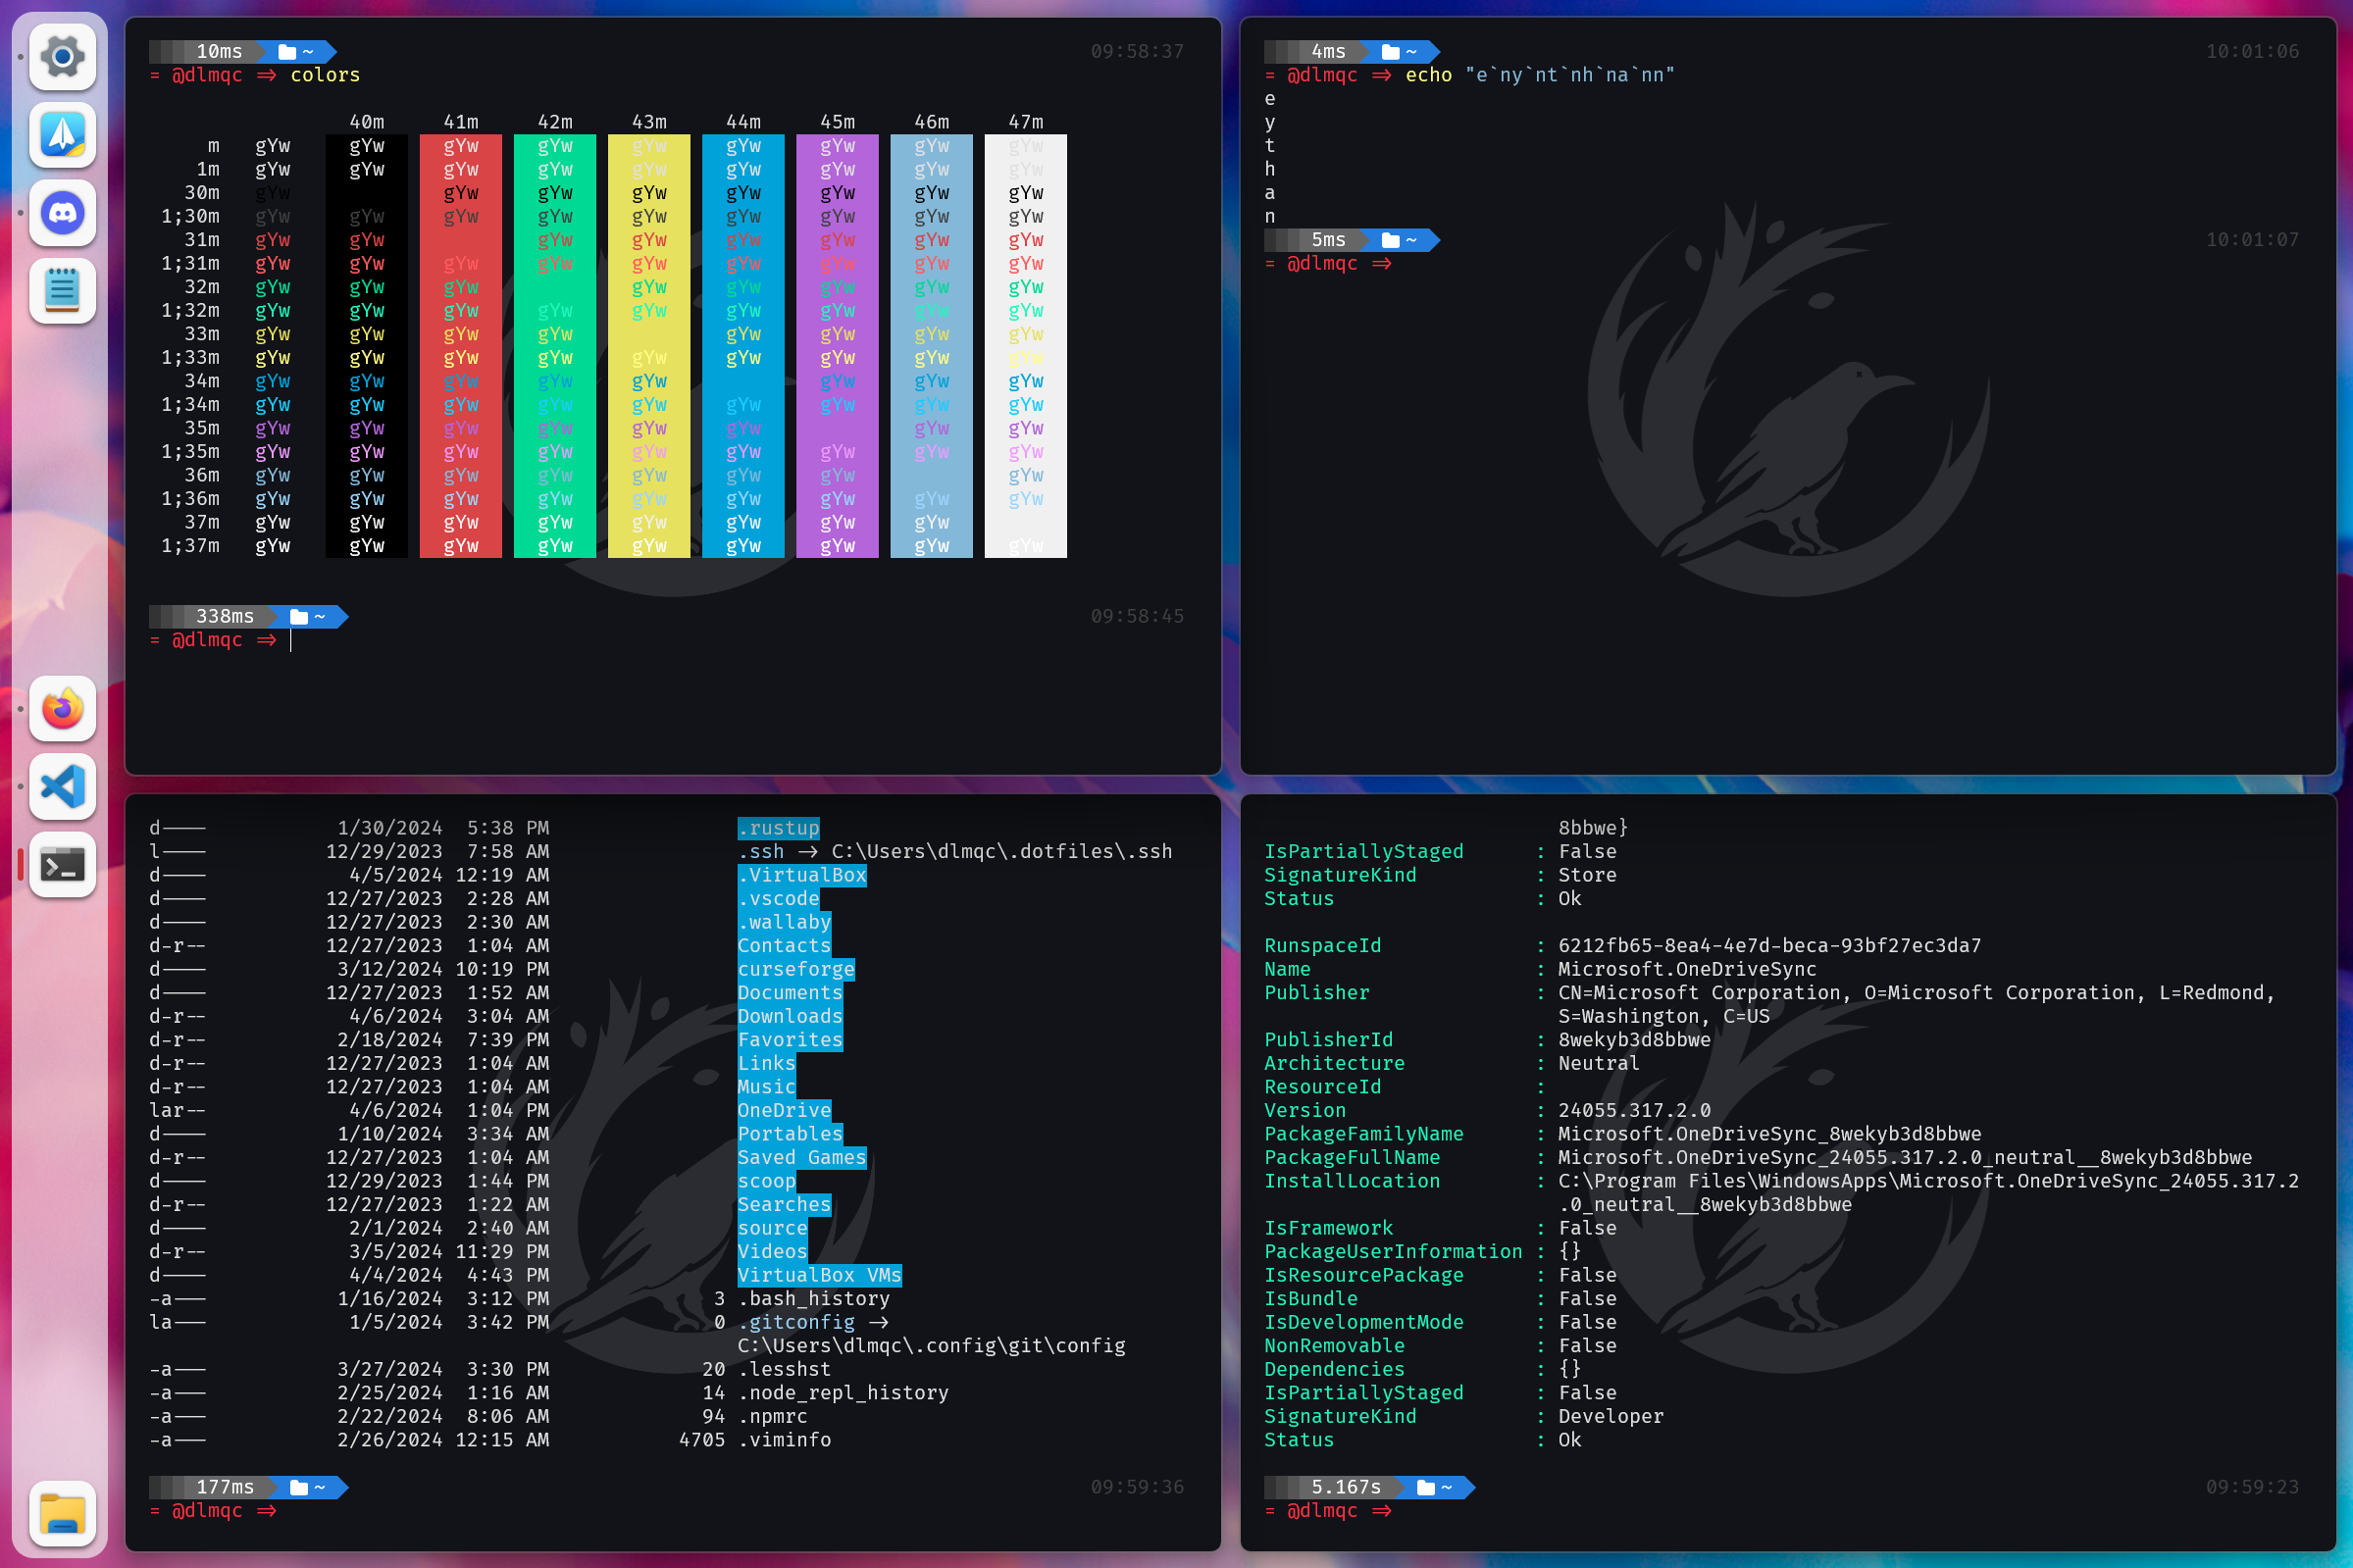Click the 'Store' SignatureKind value
The image size is (2353, 1568).
point(1587,875)
